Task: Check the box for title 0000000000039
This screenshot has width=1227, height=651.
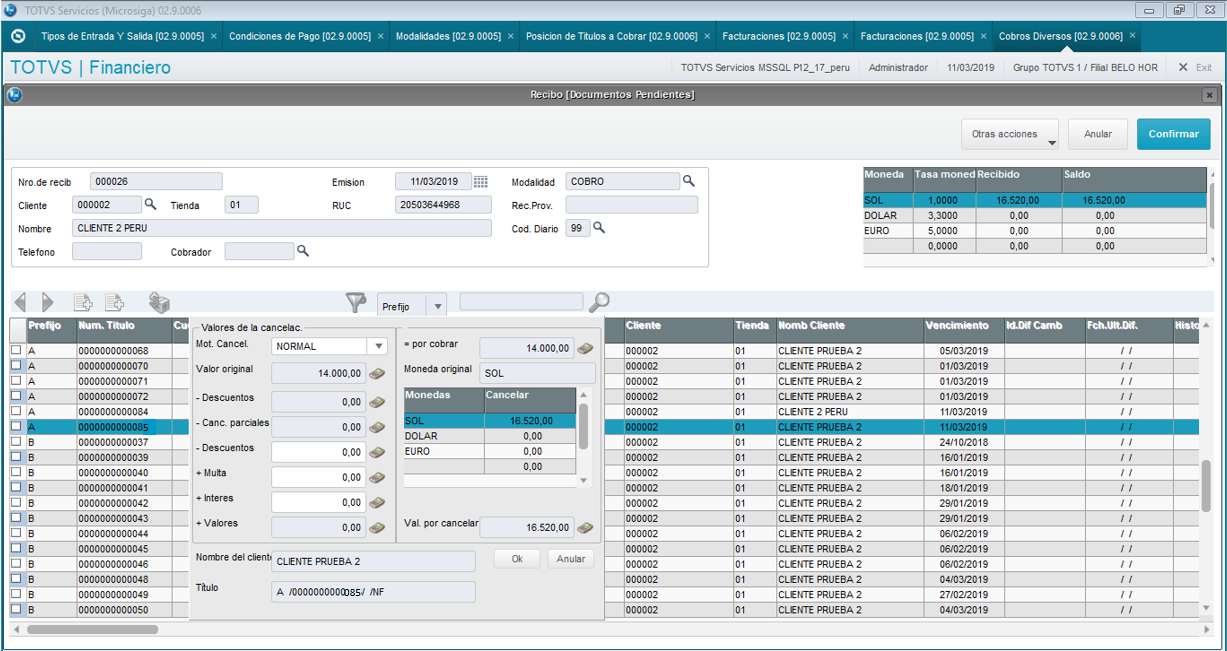Action: pos(16,457)
